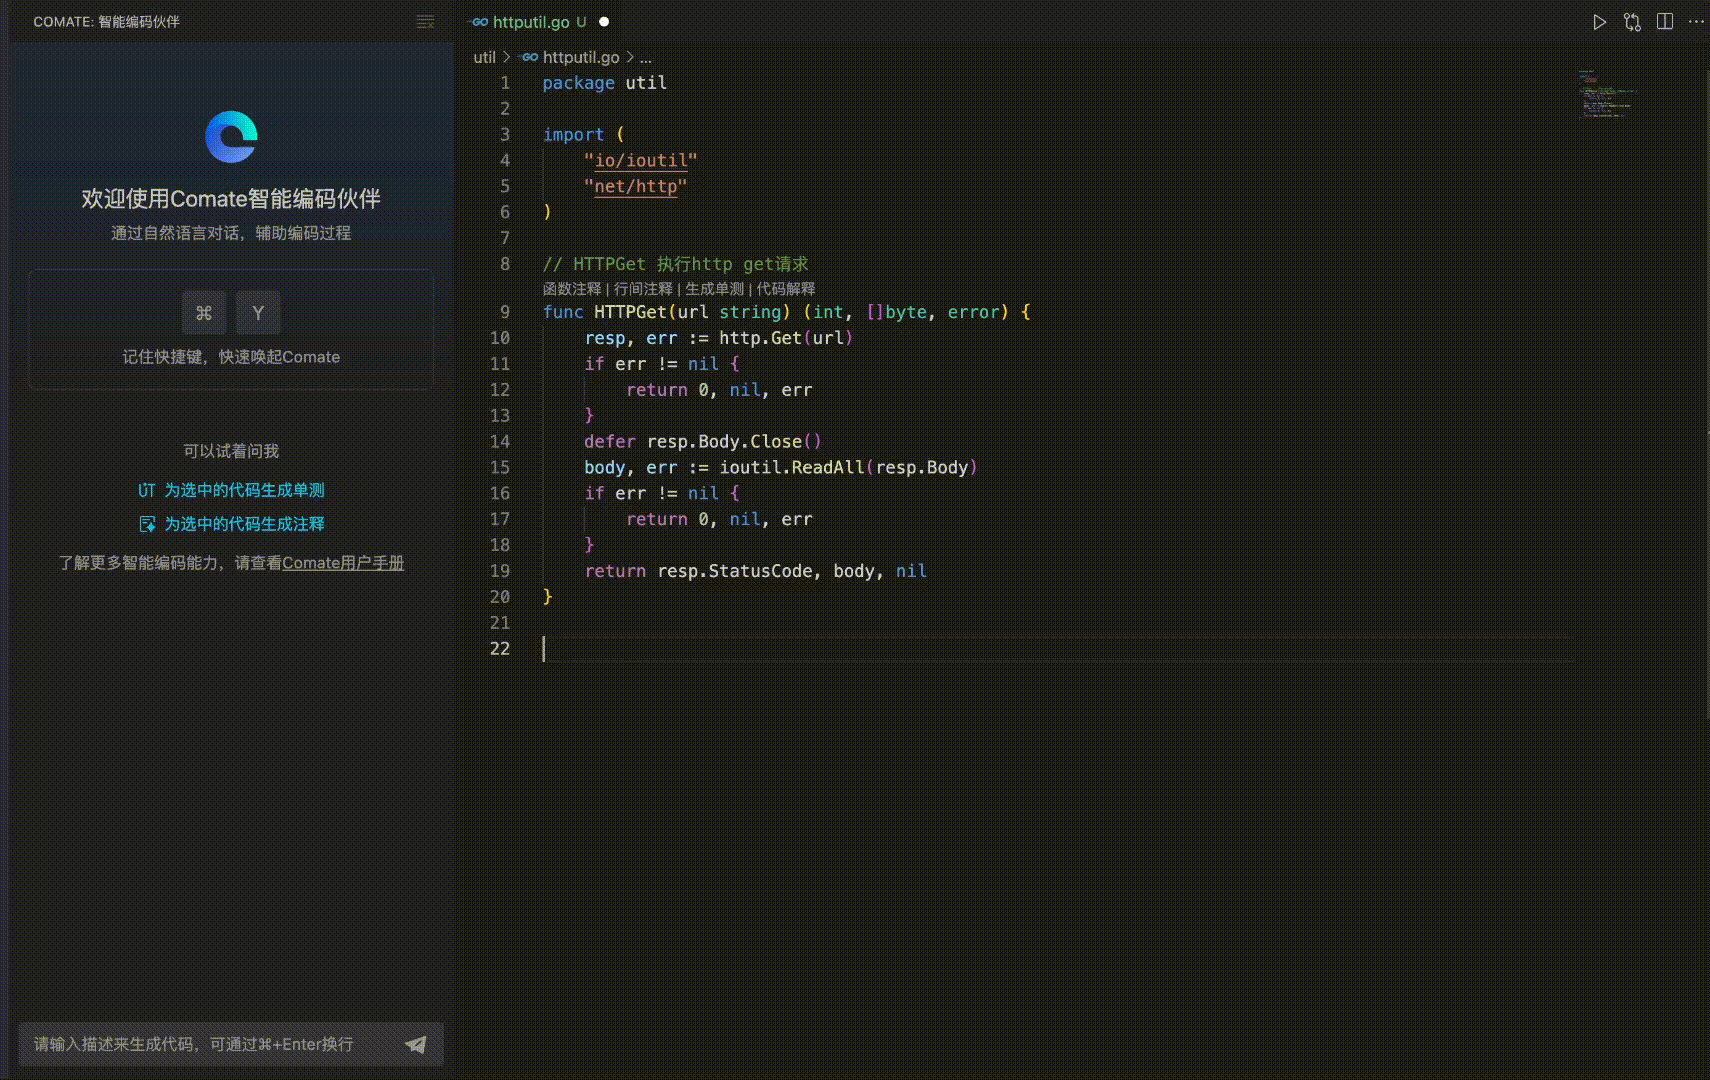Open the Comate panel list menu icon

coord(425,22)
